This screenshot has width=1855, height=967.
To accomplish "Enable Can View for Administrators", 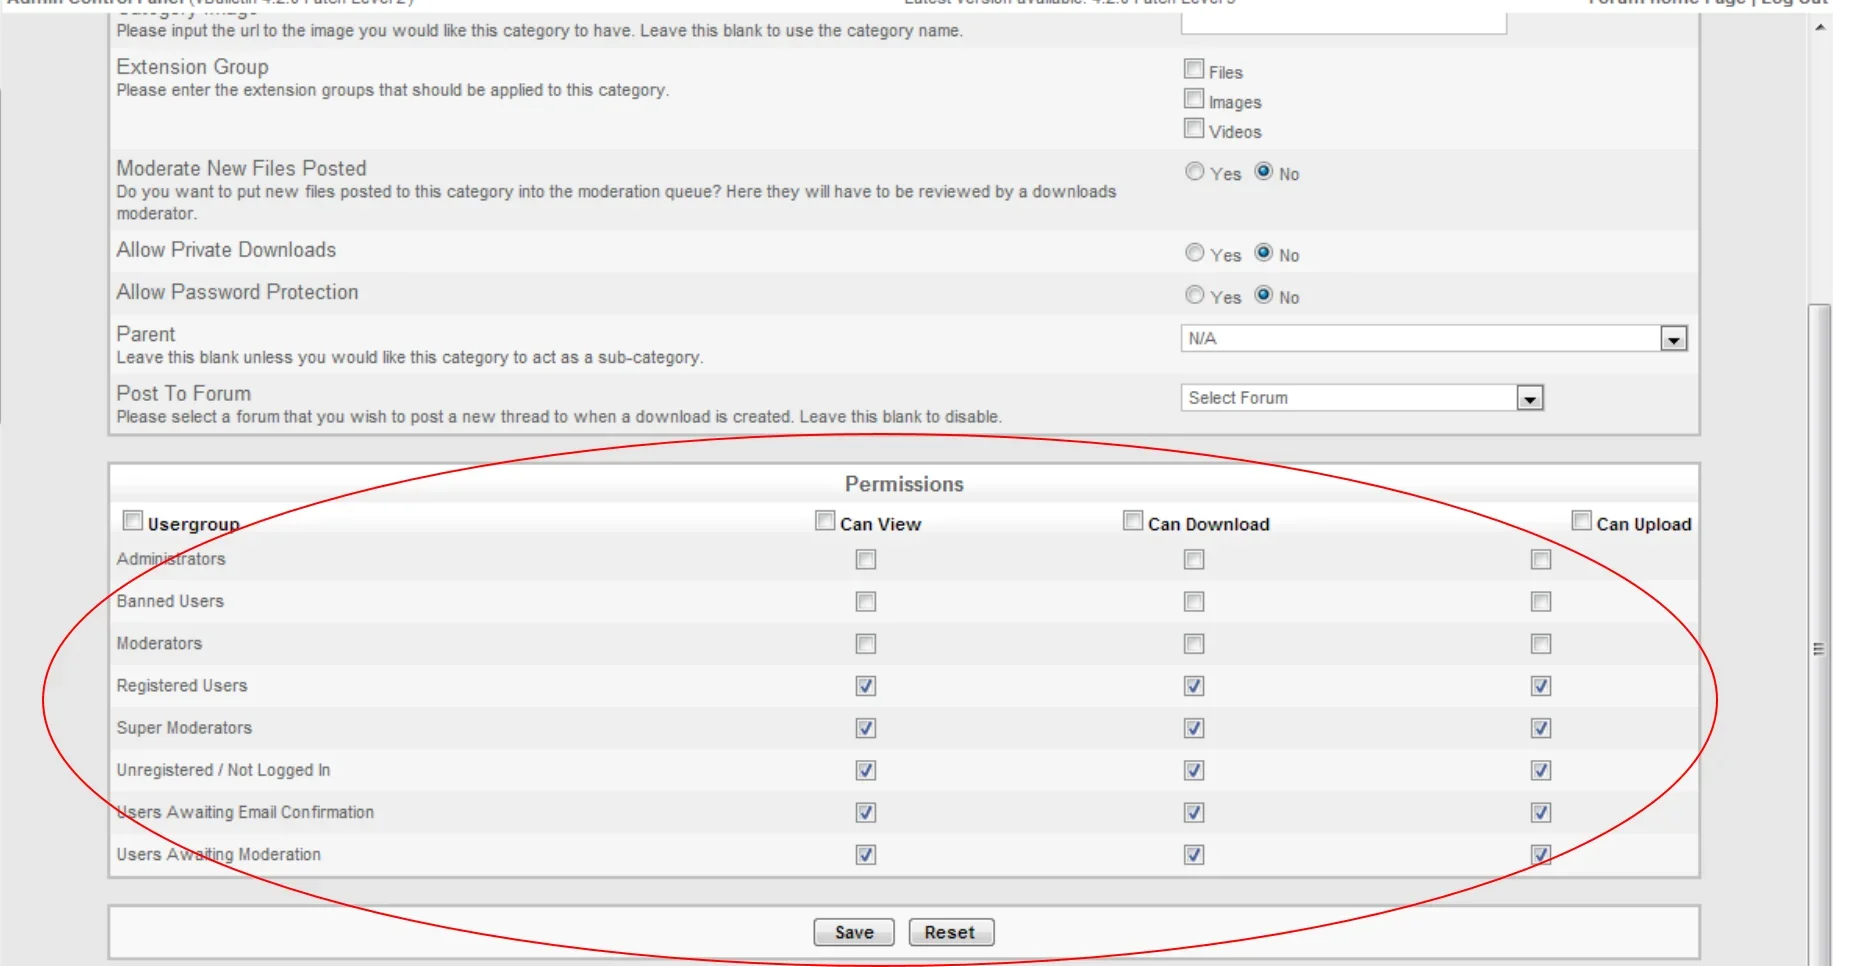I will pos(866,560).
